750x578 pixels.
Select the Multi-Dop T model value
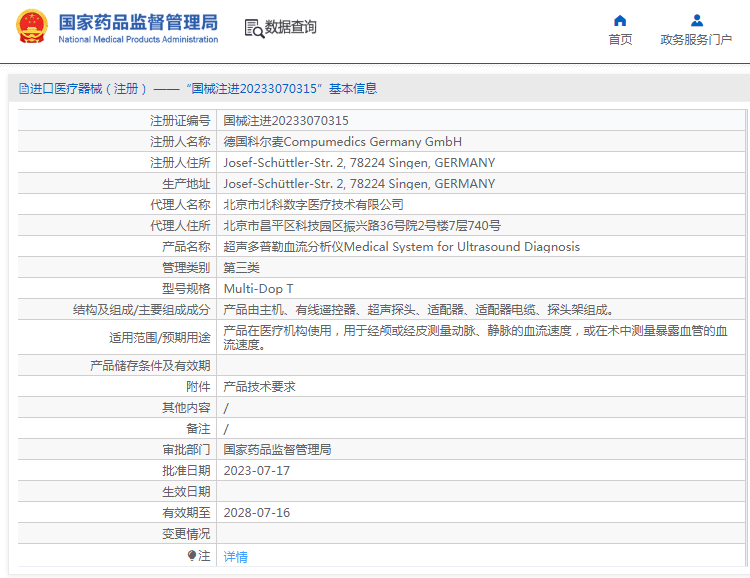click(258, 289)
